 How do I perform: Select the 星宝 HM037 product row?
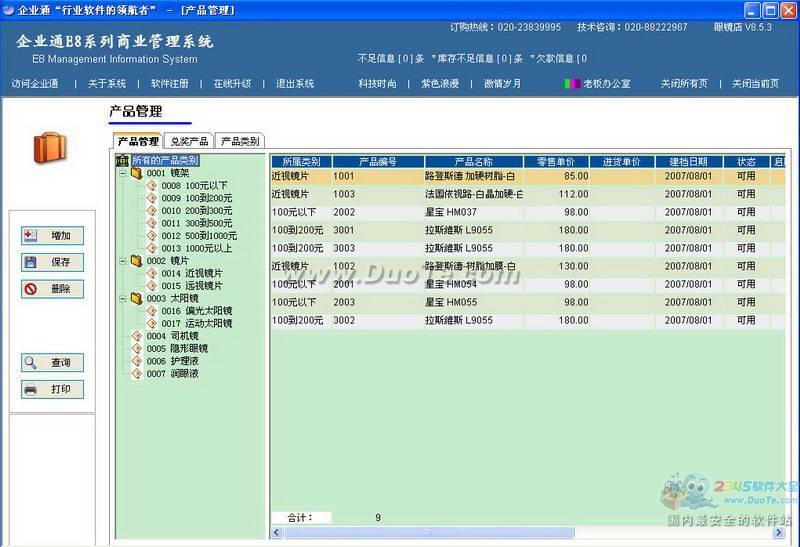(528, 212)
